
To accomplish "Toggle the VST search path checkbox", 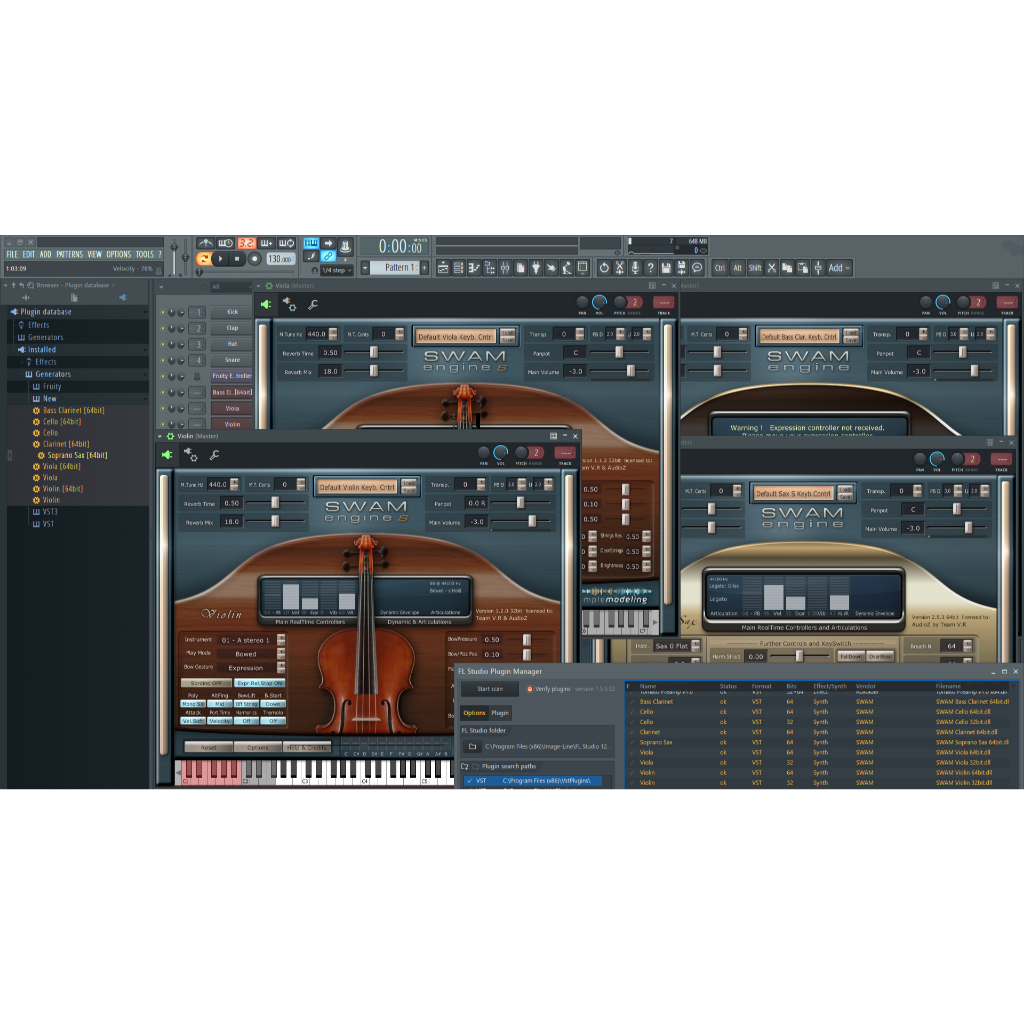I will (x=469, y=780).
